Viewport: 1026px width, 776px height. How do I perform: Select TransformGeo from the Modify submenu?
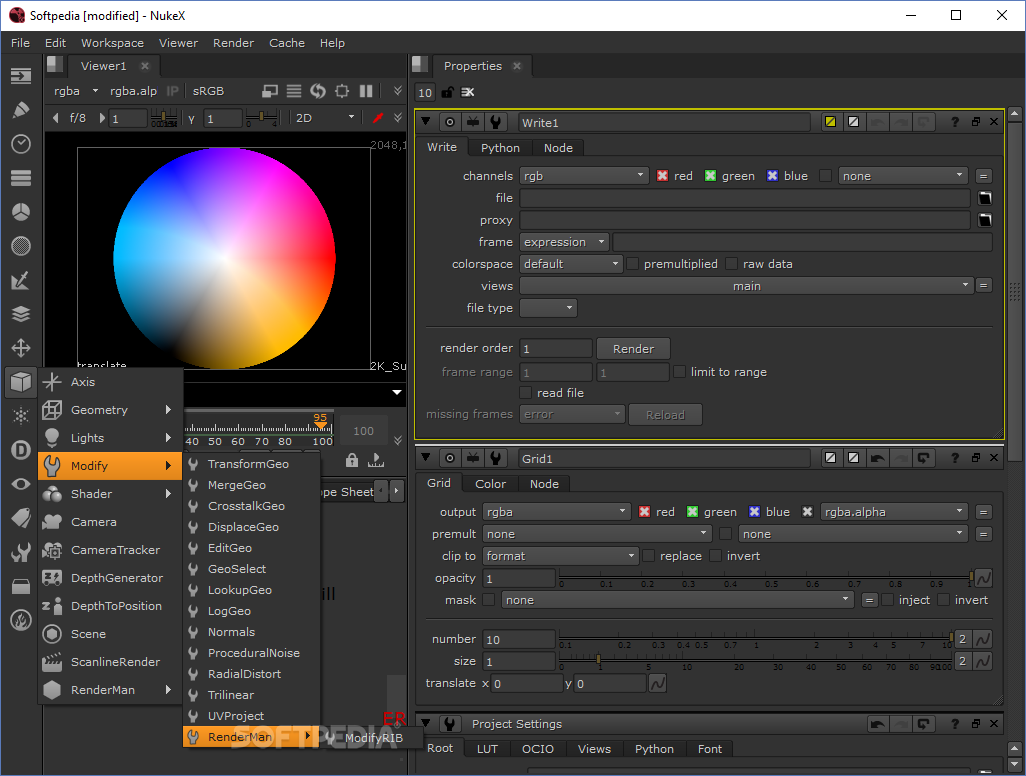(251, 464)
